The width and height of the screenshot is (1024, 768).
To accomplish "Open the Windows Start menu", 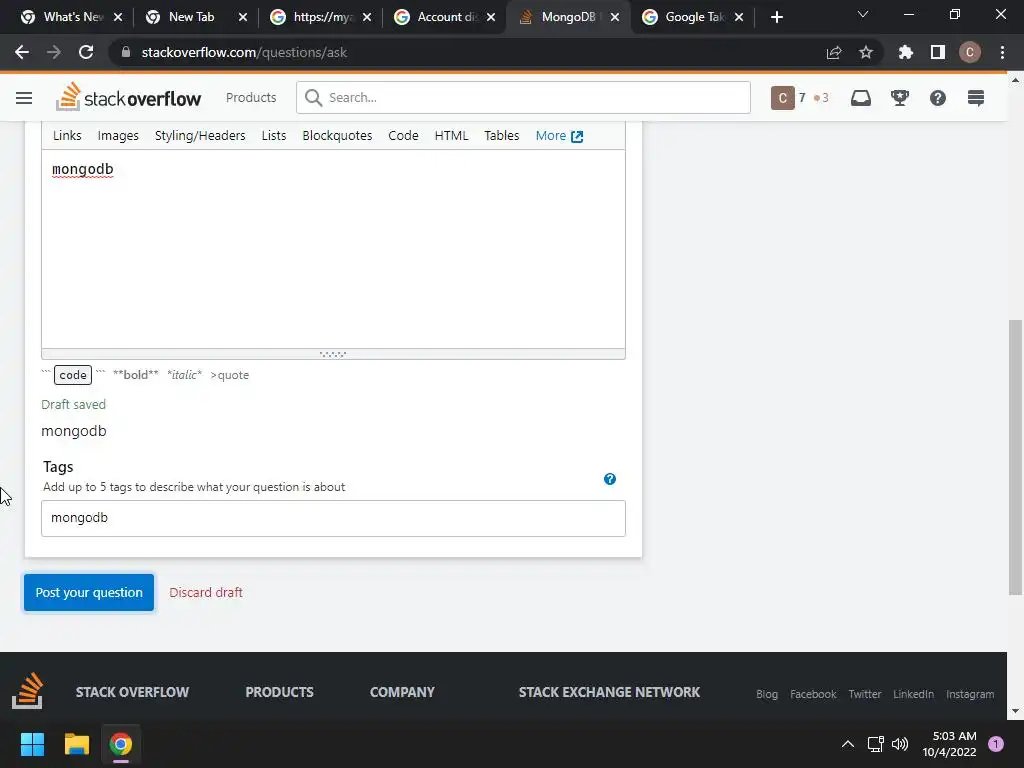I will pos(32,744).
